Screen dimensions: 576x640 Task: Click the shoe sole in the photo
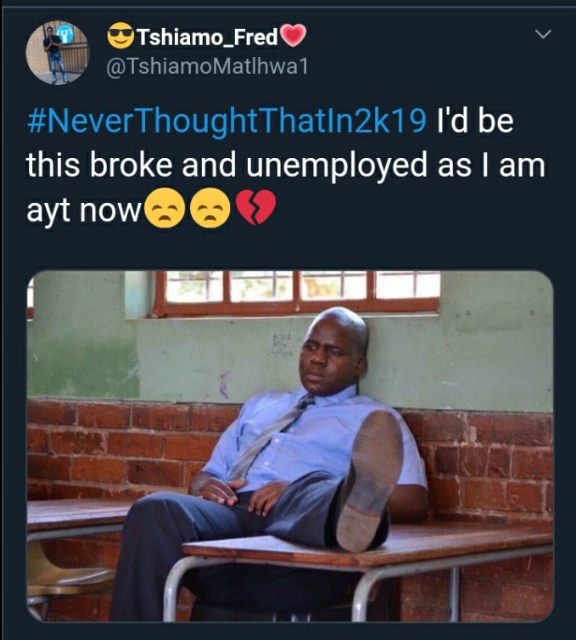369,481
